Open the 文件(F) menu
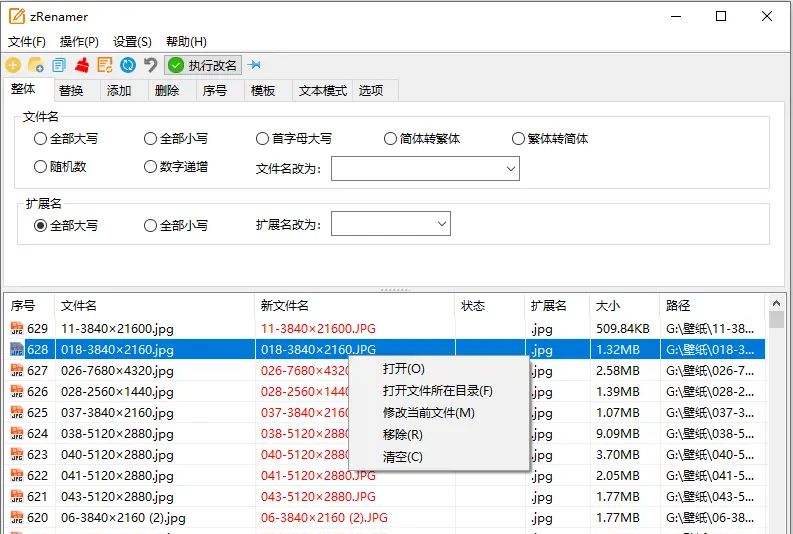 [27, 41]
